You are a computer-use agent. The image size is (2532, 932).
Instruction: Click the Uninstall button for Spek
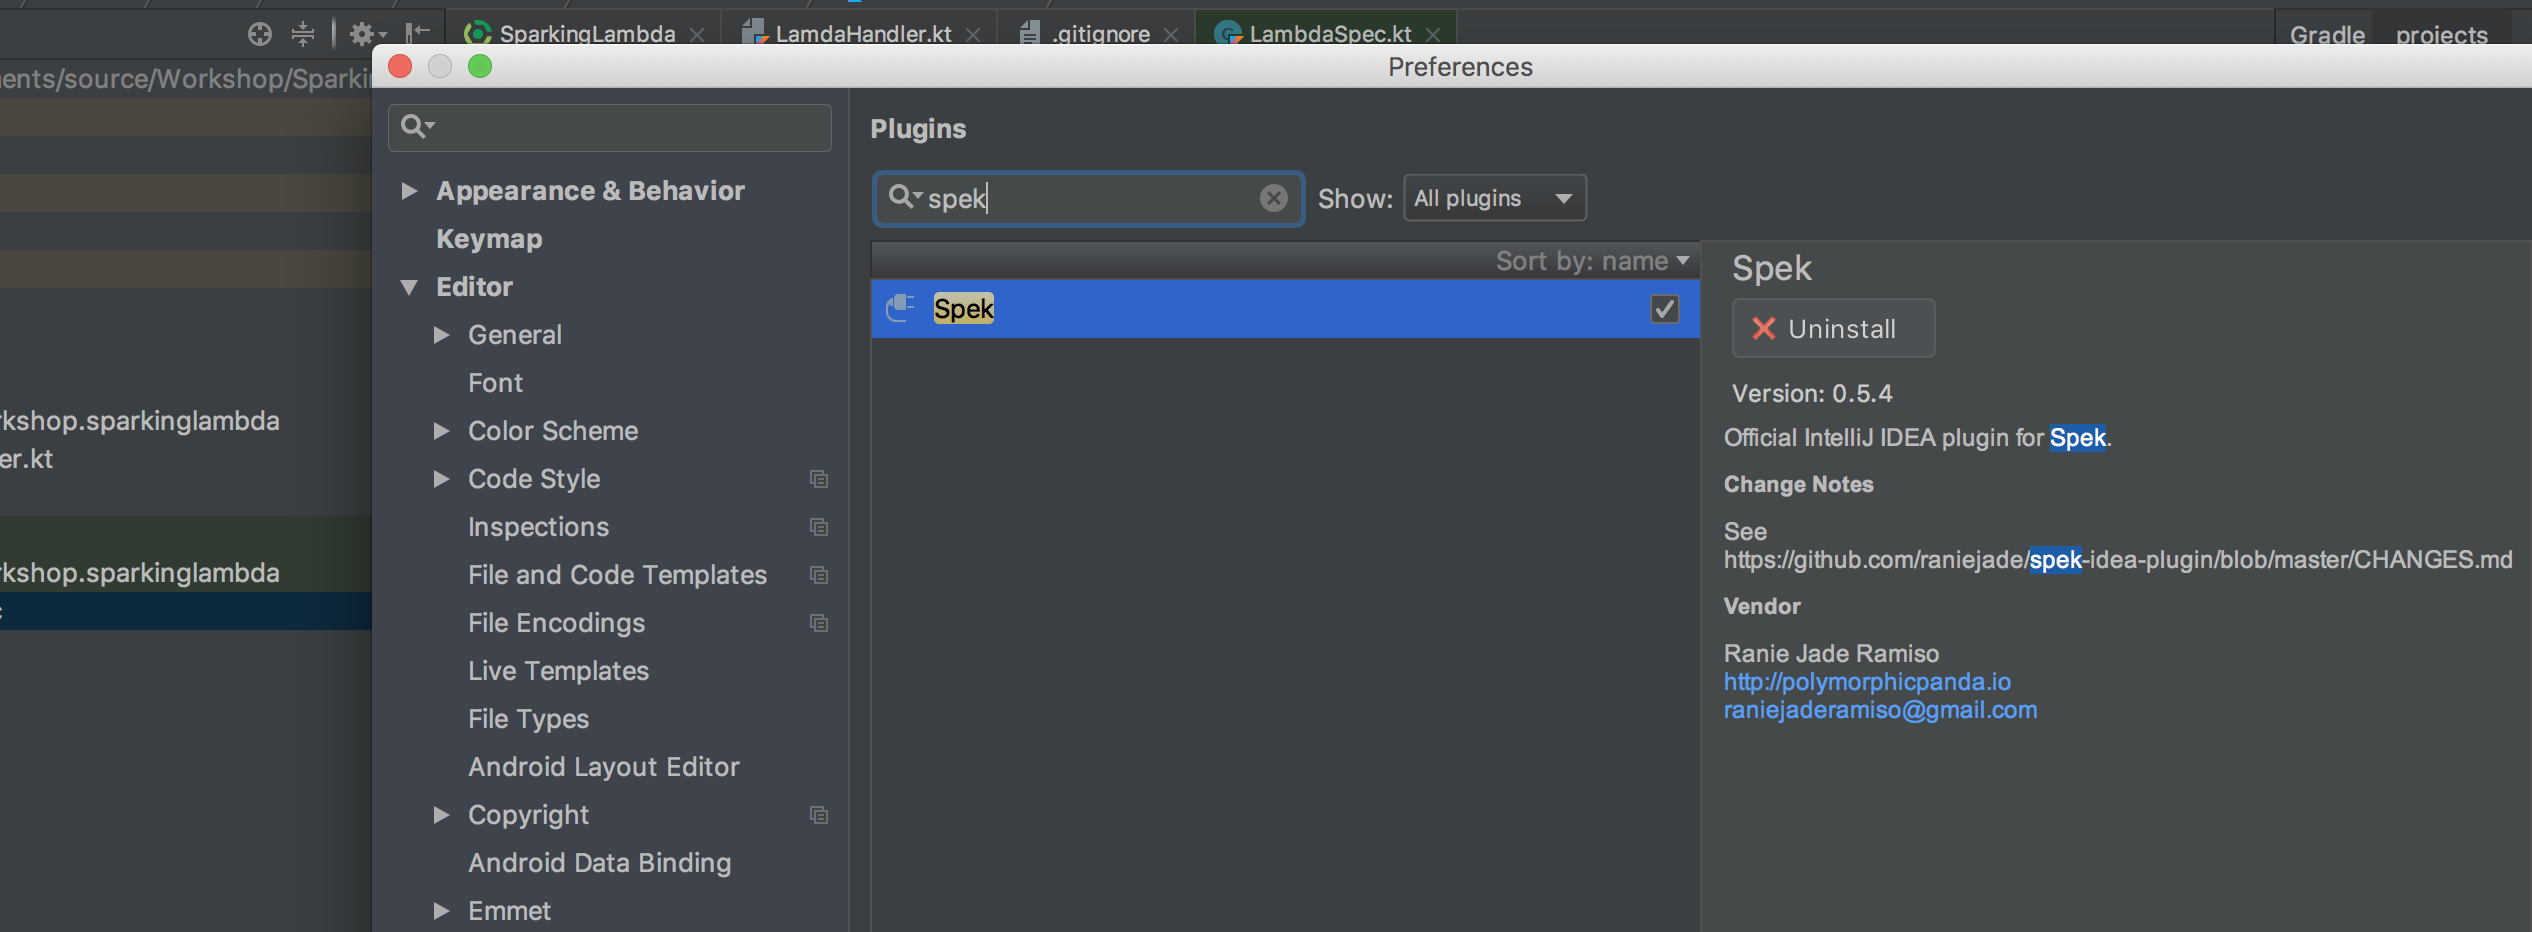coord(1833,328)
